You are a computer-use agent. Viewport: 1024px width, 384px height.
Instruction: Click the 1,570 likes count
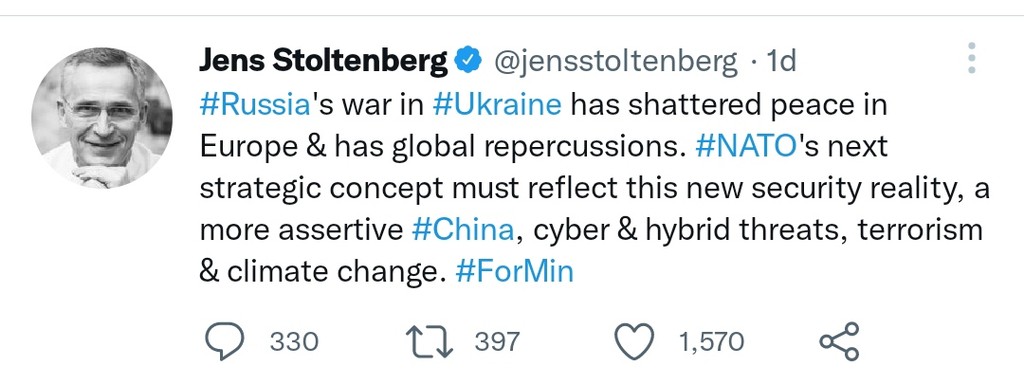711,342
